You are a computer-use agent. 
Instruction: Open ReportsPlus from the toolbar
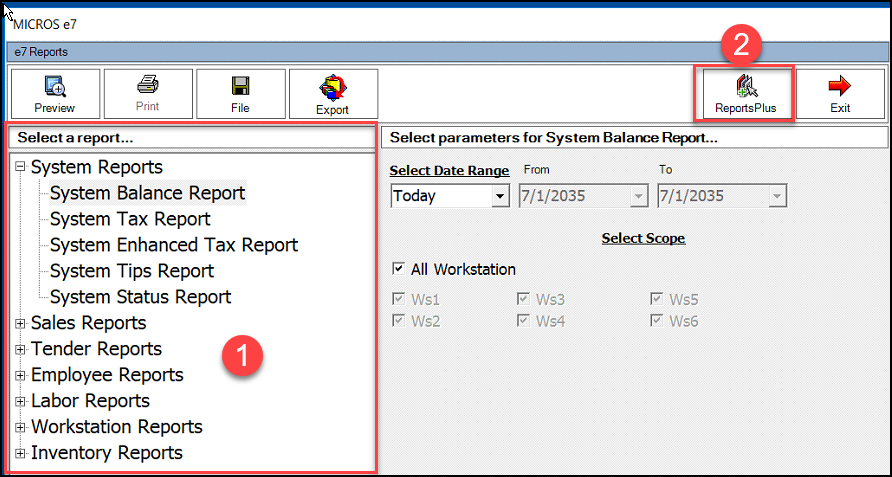point(745,87)
